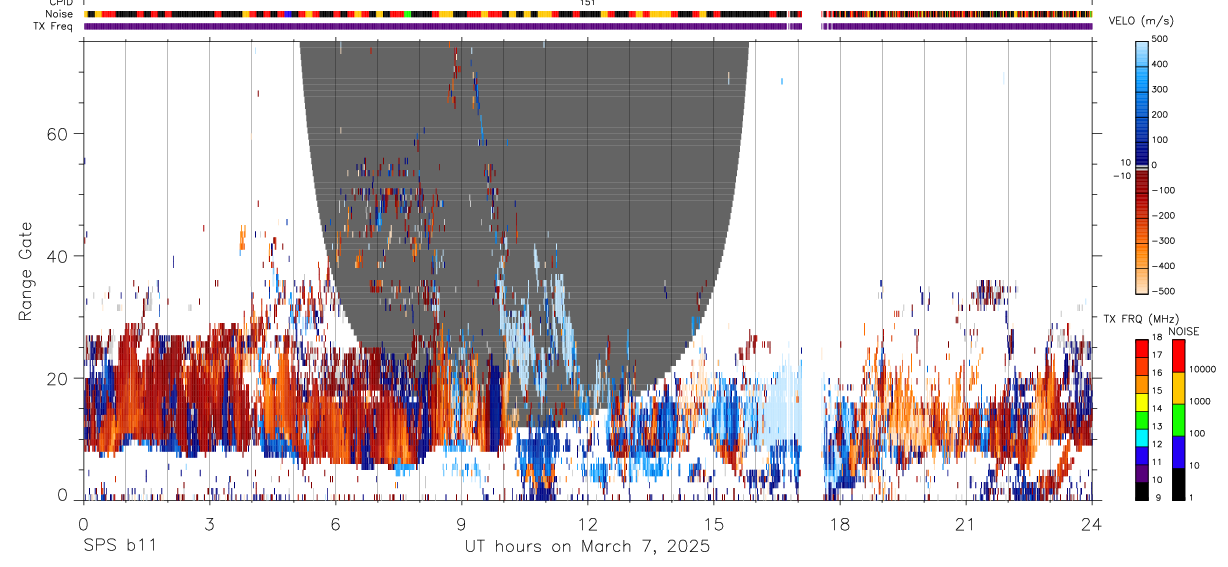The width and height of the screenshot is (1228, 567).
Task: Click the '15' tick on UT hours axis
Action: (713, 524)
